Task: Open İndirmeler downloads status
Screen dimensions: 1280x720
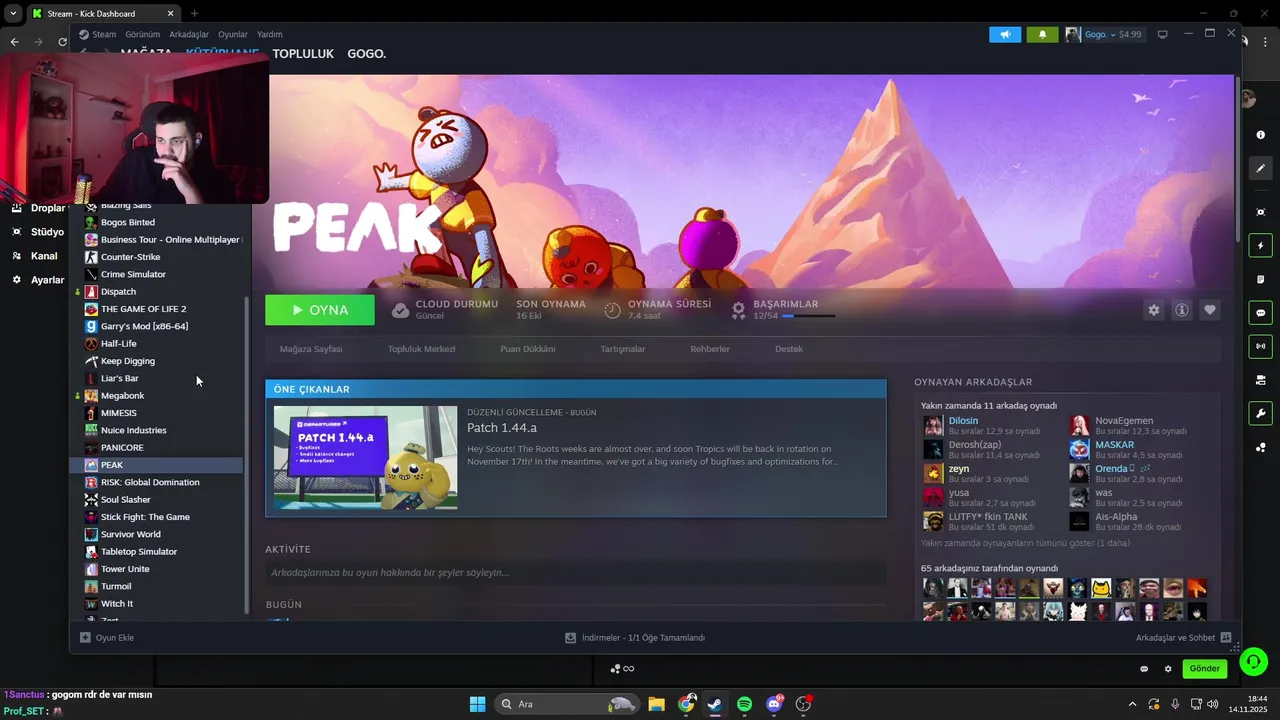Action: [635, 638]
